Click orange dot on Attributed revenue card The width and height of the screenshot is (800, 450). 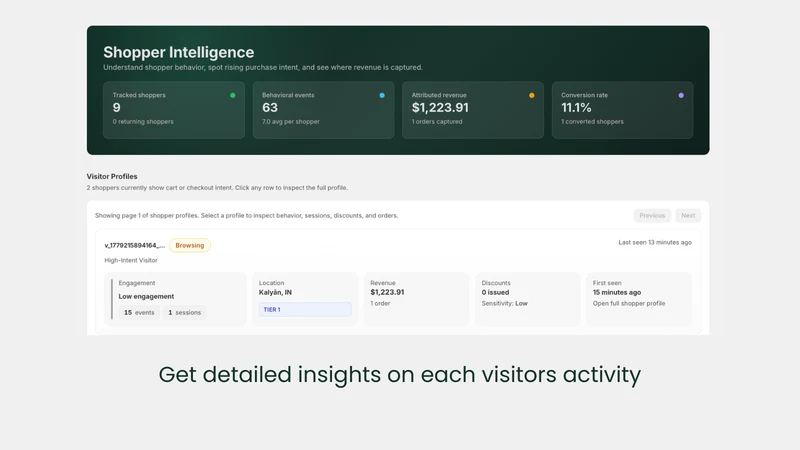click(532, 95)
